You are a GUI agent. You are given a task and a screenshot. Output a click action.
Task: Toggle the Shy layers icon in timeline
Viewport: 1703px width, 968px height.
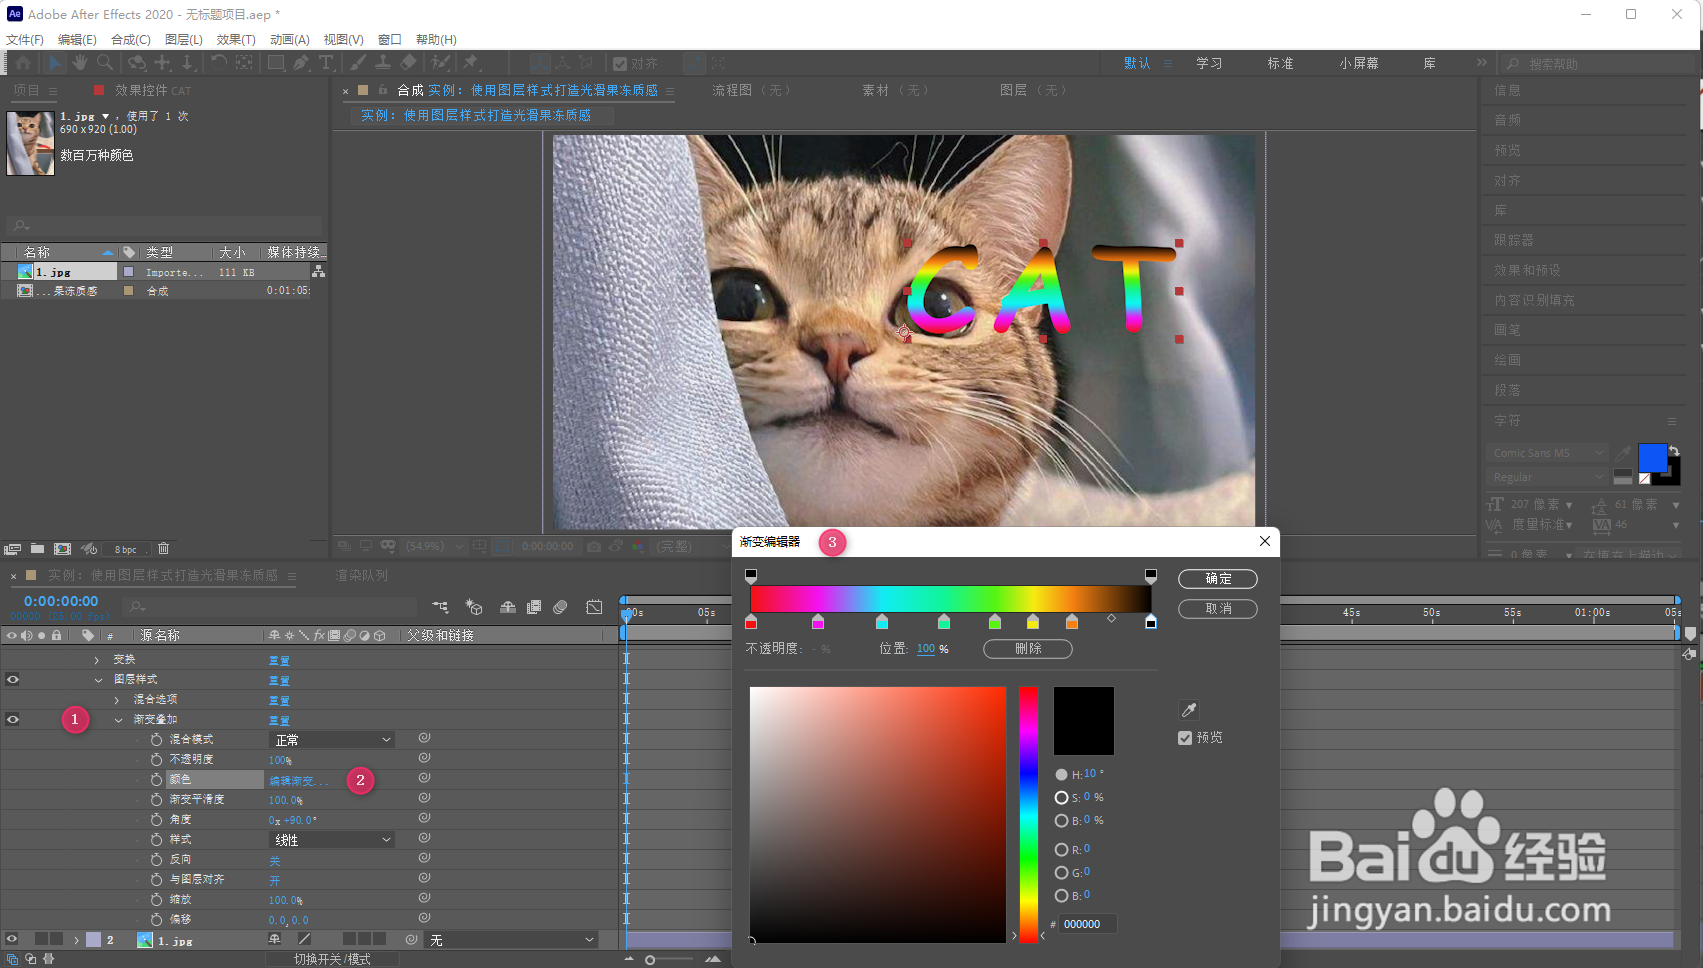tap(508, 607)
